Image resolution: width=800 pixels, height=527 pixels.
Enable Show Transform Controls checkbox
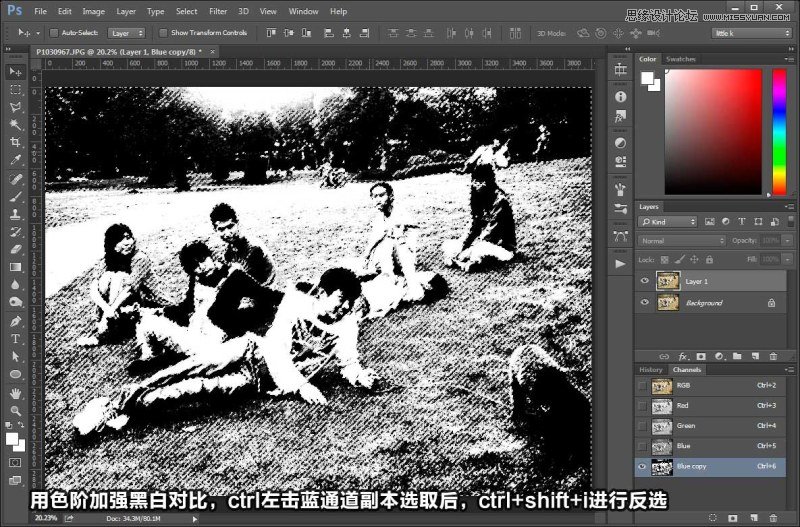pos(163,33)
